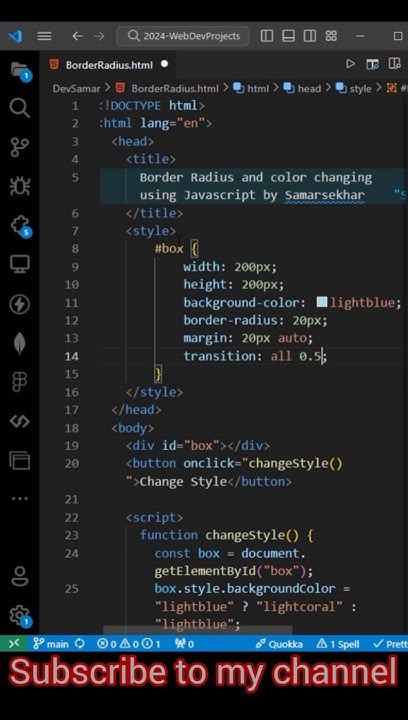This screenshot has height=720, width=408.
Task: Open the Explorer view in activity bar
Action: click(x=20, y=70)
